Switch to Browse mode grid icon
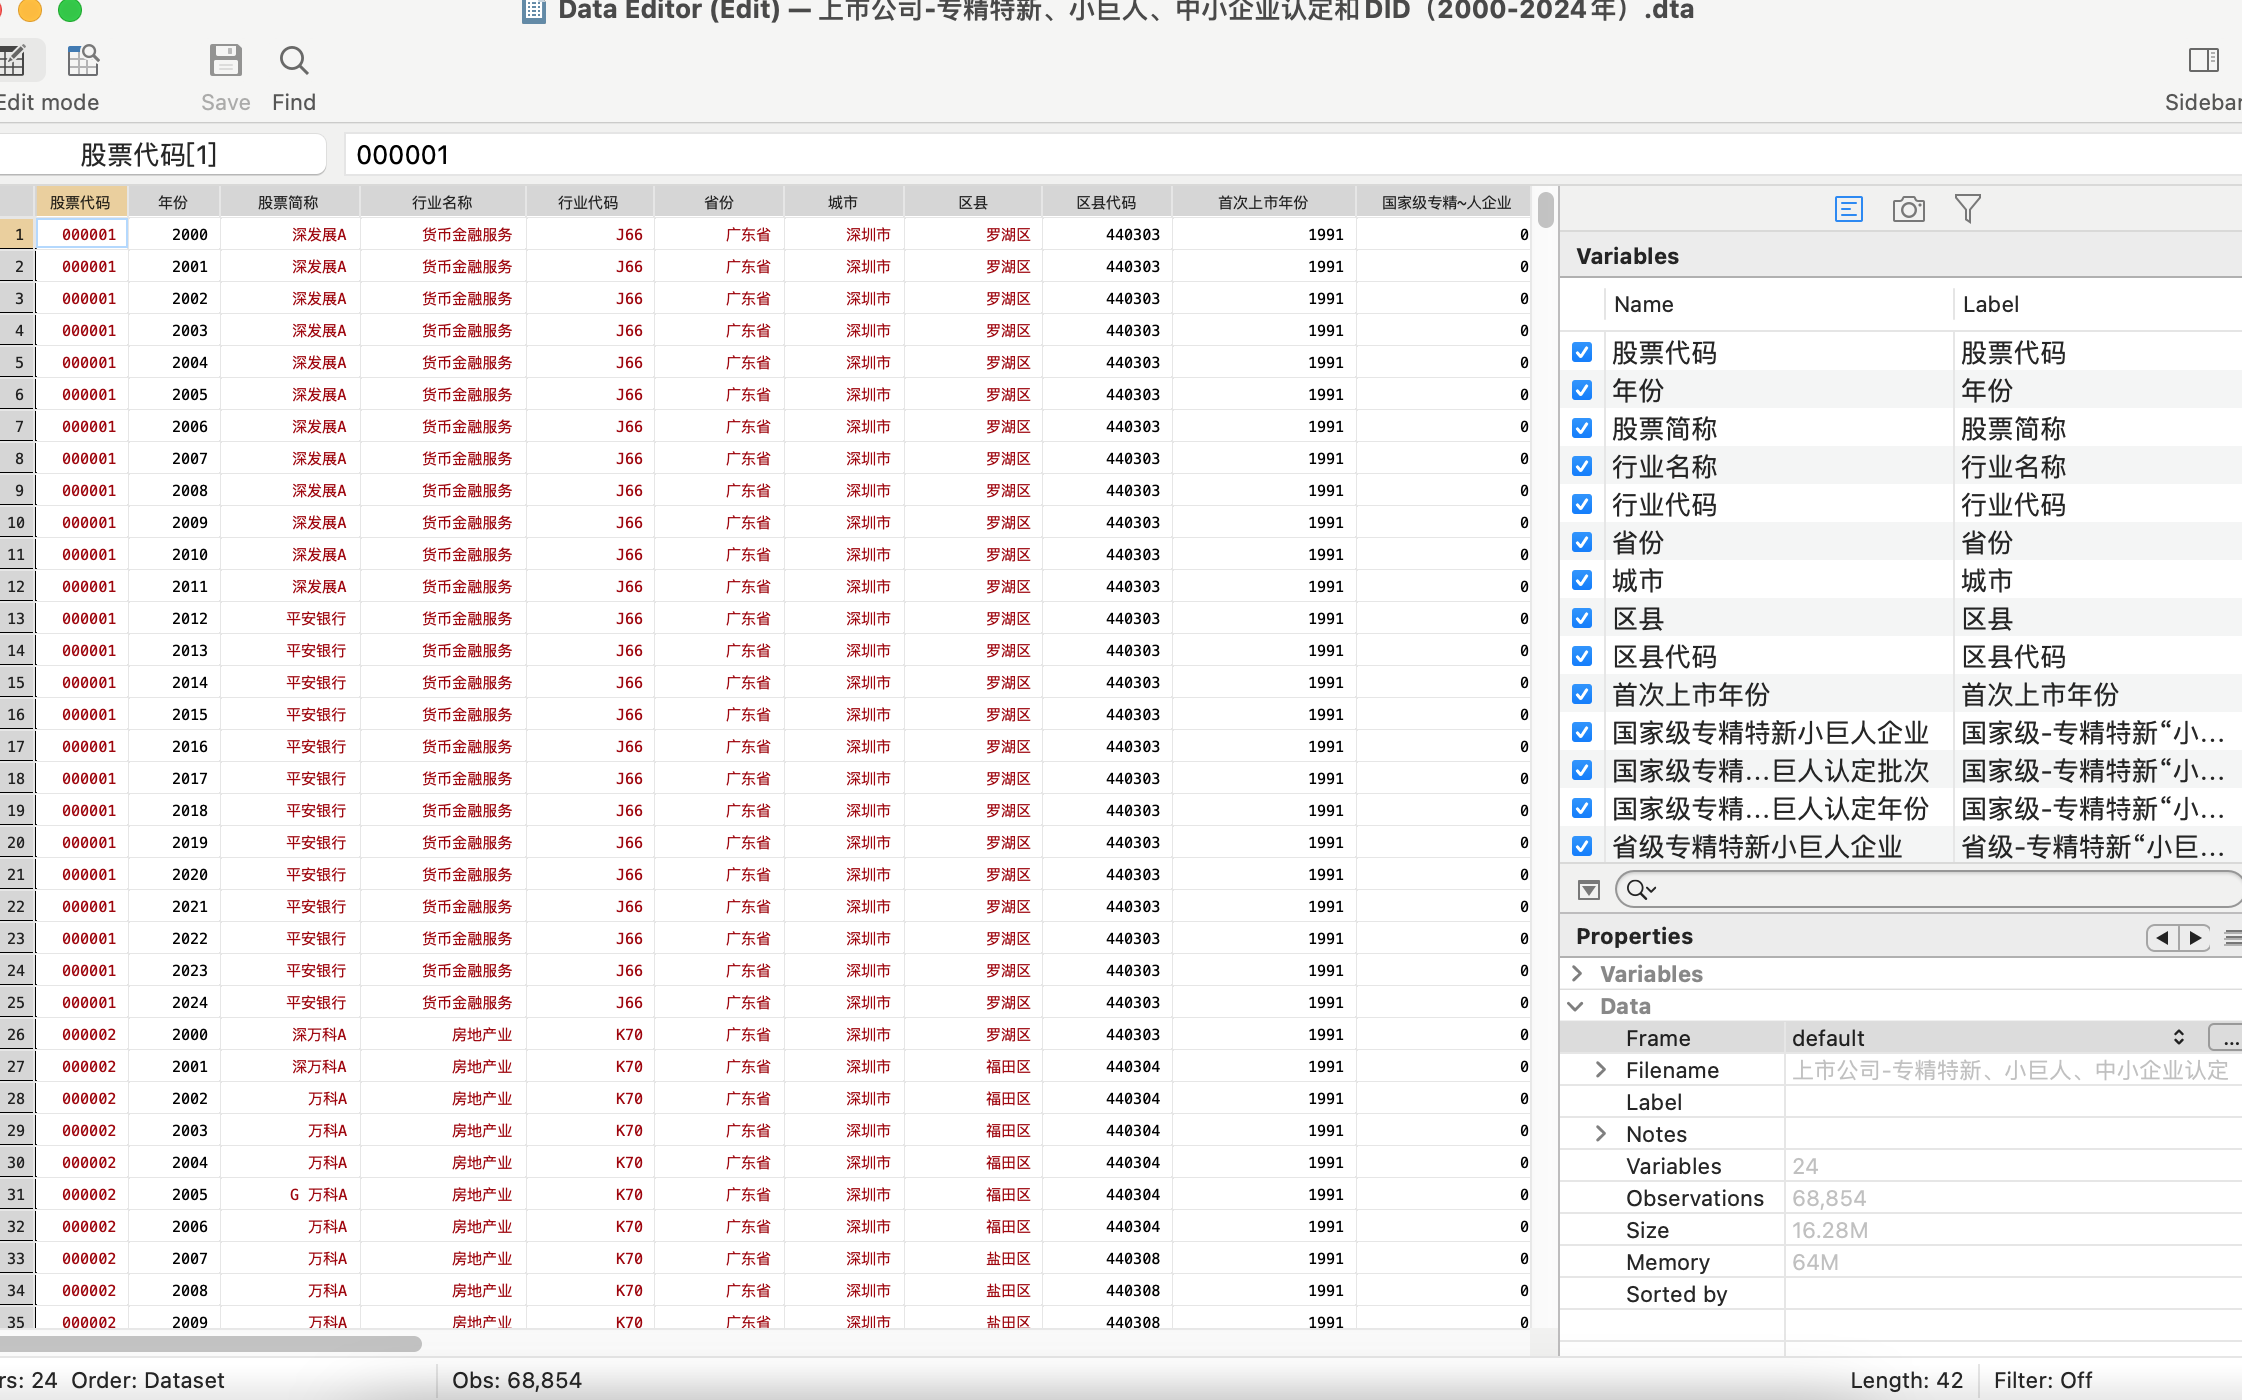Screen dimensions: 2242x1400 click(x=83, y=62)
